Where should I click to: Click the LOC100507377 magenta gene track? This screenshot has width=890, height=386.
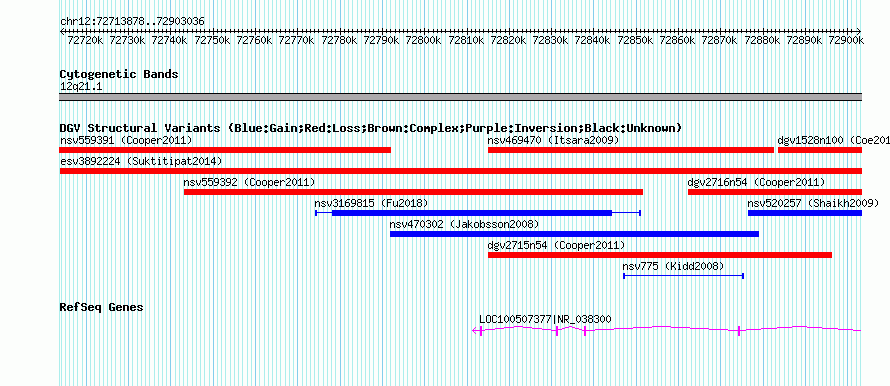(667, 330)
